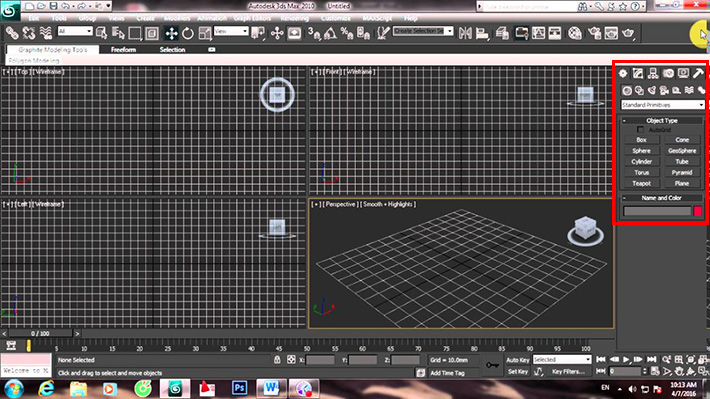This screenshot has width=710, height=399.
Task: Click Play Animation button
Action: [x=626, y=360]
